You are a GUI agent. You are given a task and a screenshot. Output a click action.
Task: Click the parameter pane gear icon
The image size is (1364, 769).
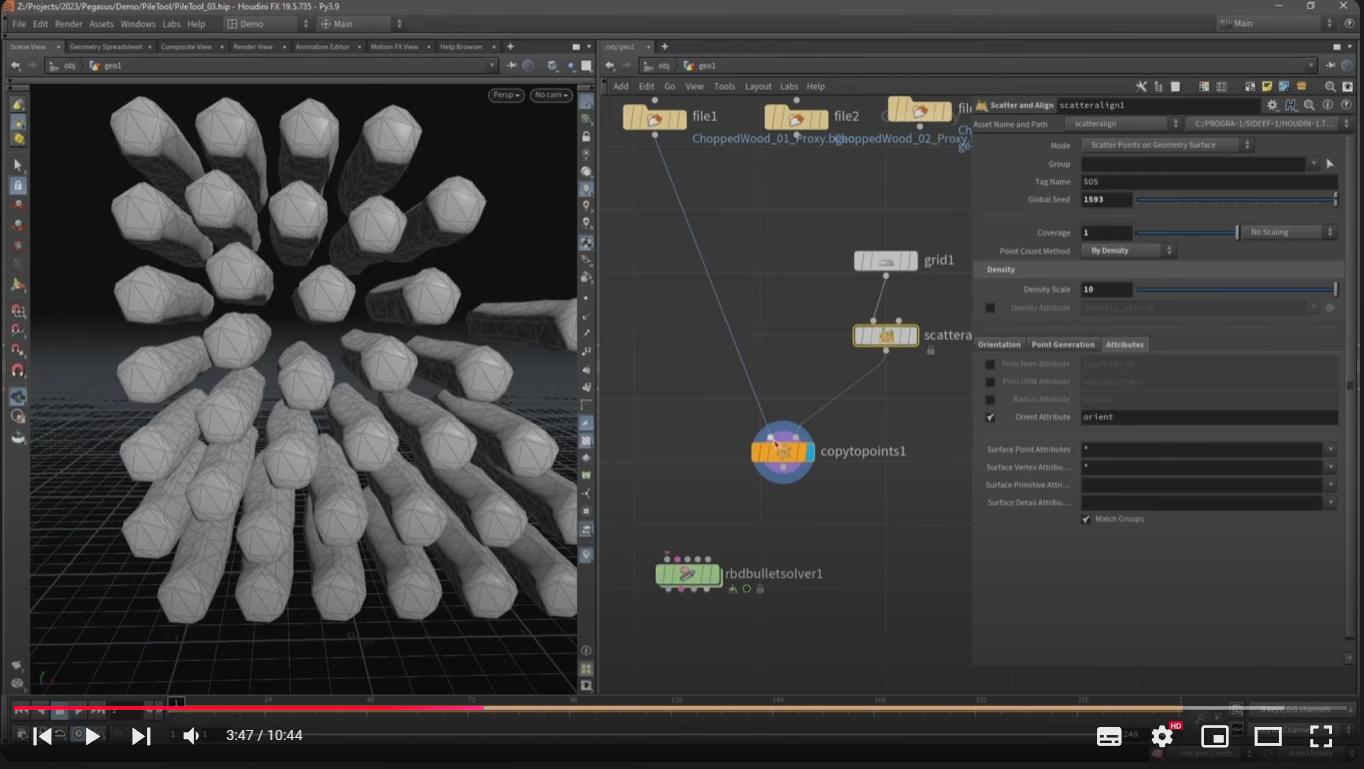click(1272, 105)
